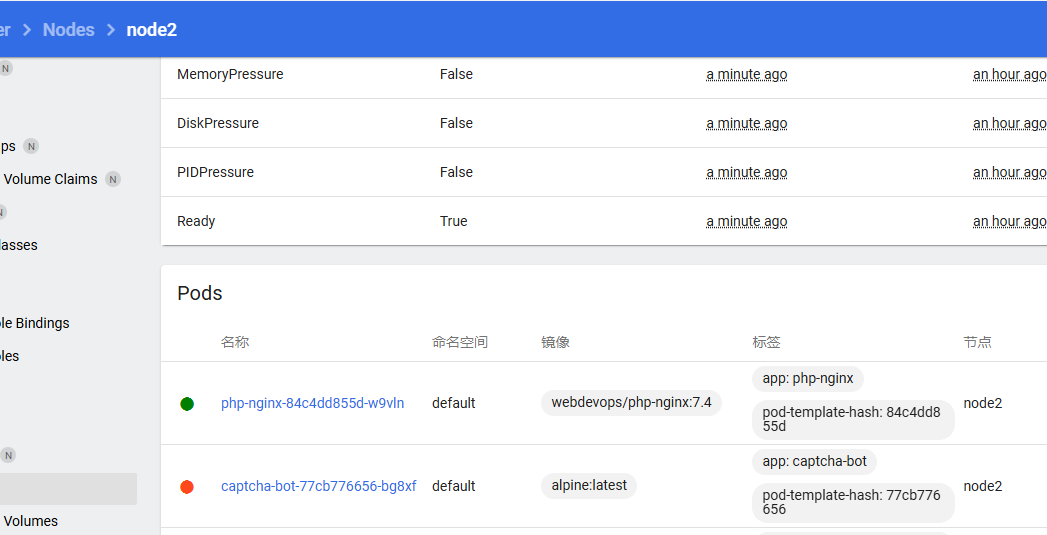Click the breadcrumb chevron before node2
Screen dimensions: 1047x535
111,30
